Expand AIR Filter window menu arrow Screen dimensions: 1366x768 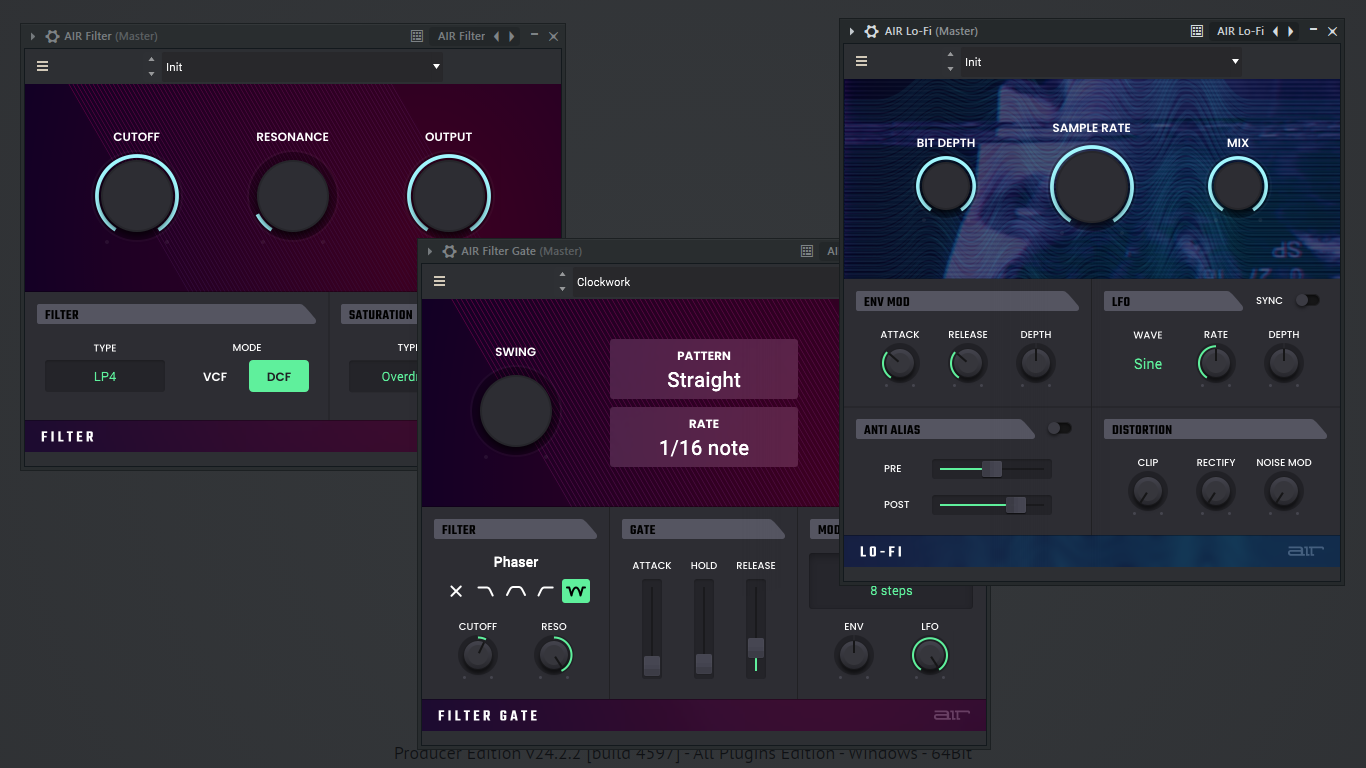click(32, 36)
